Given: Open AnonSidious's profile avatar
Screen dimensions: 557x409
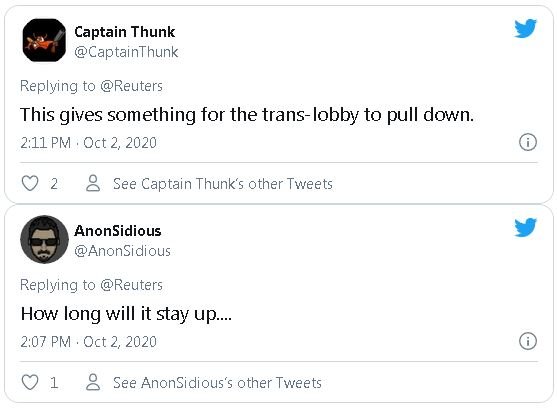Looking at the screenshot, I should (x=44, y=239).
